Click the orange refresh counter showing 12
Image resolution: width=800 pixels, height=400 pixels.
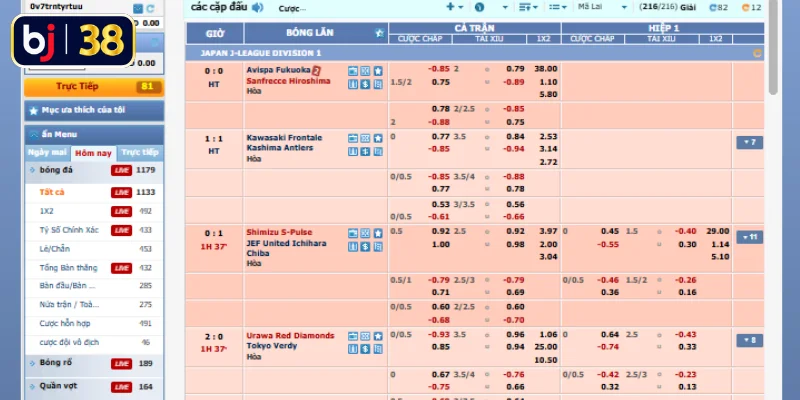click(x=752, y=8)
